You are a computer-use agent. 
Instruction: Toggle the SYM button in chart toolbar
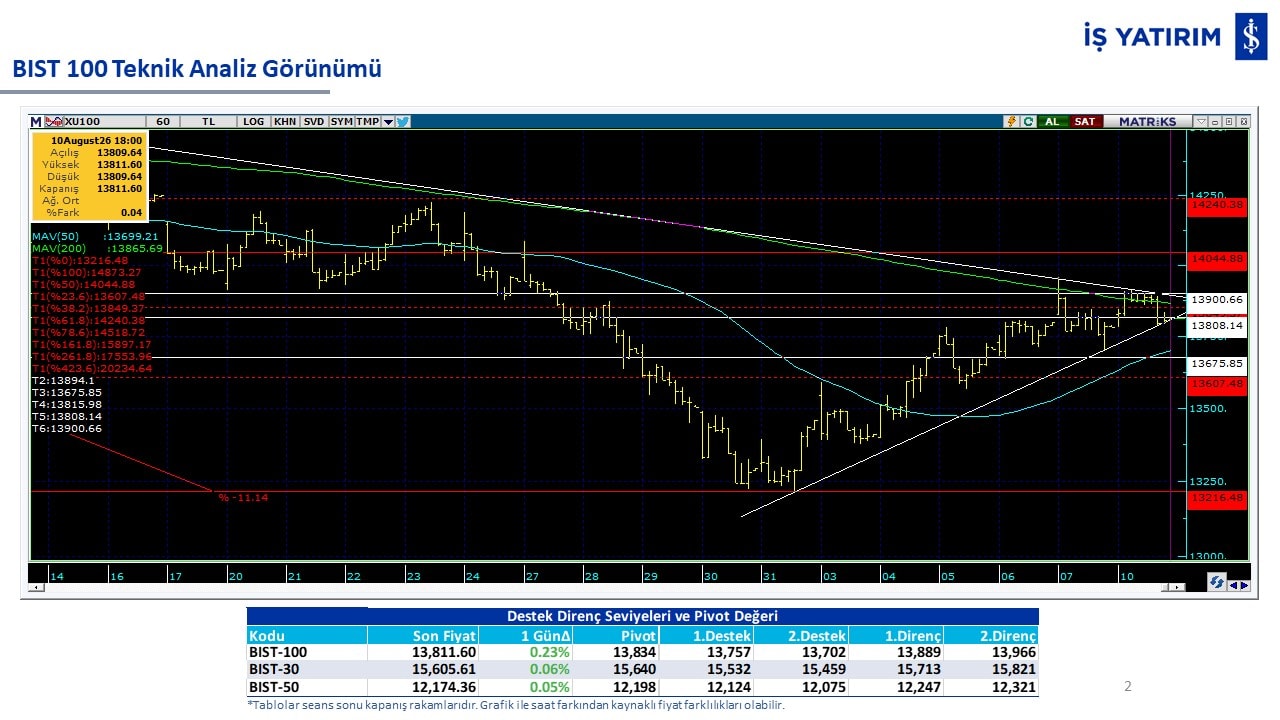341,121
